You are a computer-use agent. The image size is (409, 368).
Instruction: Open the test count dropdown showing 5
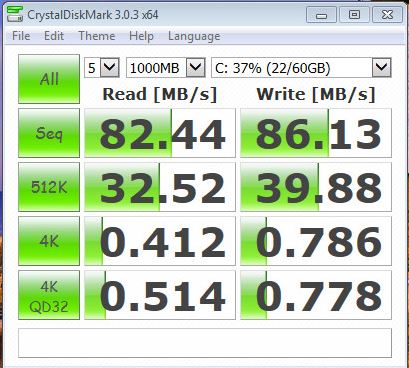(102, 68)
